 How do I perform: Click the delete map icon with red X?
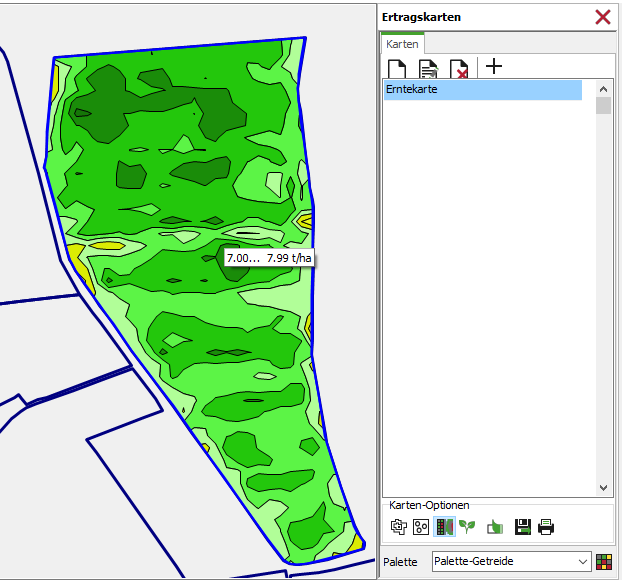[459, 69]
